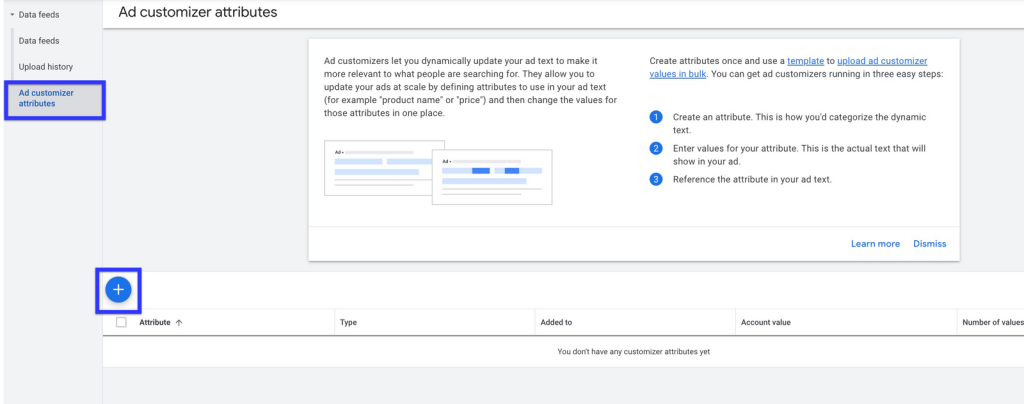Click step 1 numbered circle icon
The image size is (1024, 404).
(x=656, y=117)
